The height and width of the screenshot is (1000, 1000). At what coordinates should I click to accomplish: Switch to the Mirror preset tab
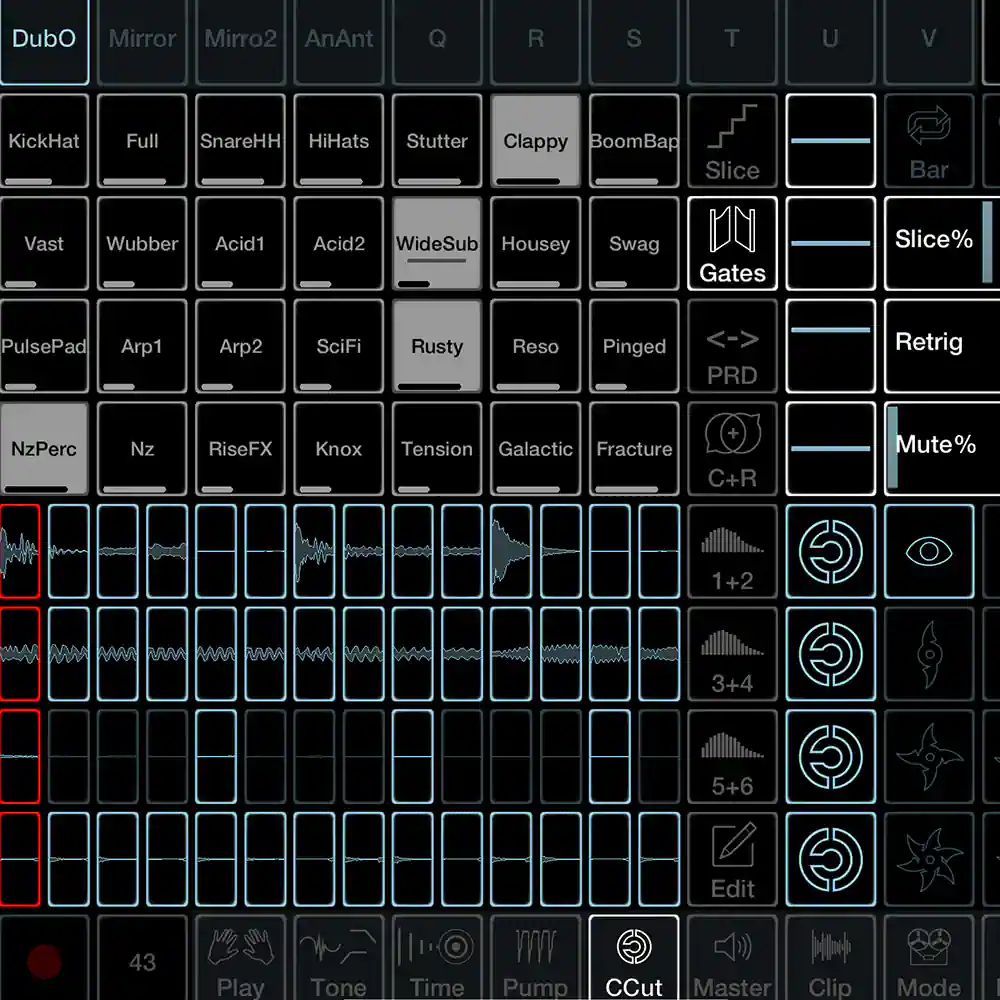tap(142, 40)
